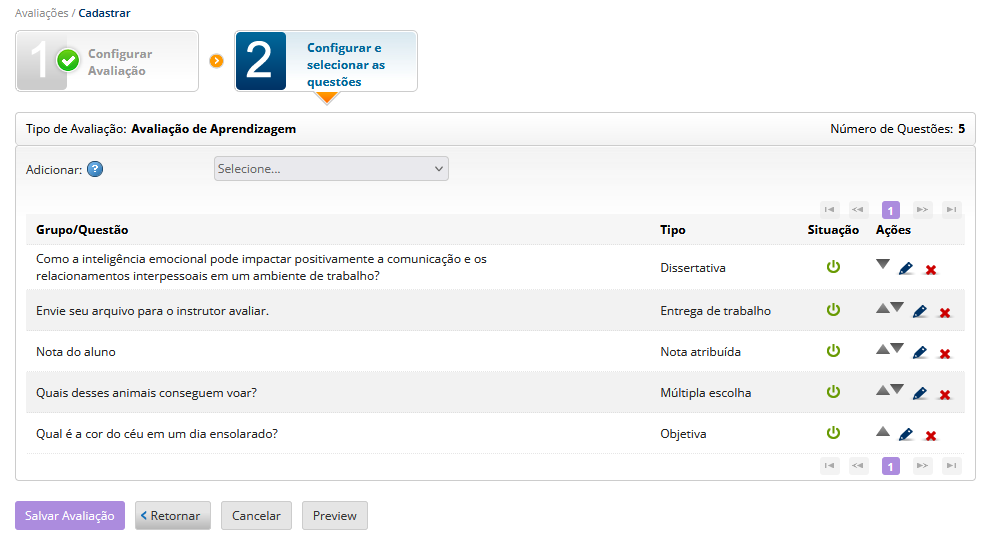Move 'Nota do aluno' question up
992x533 pixels.
(883, 349)
